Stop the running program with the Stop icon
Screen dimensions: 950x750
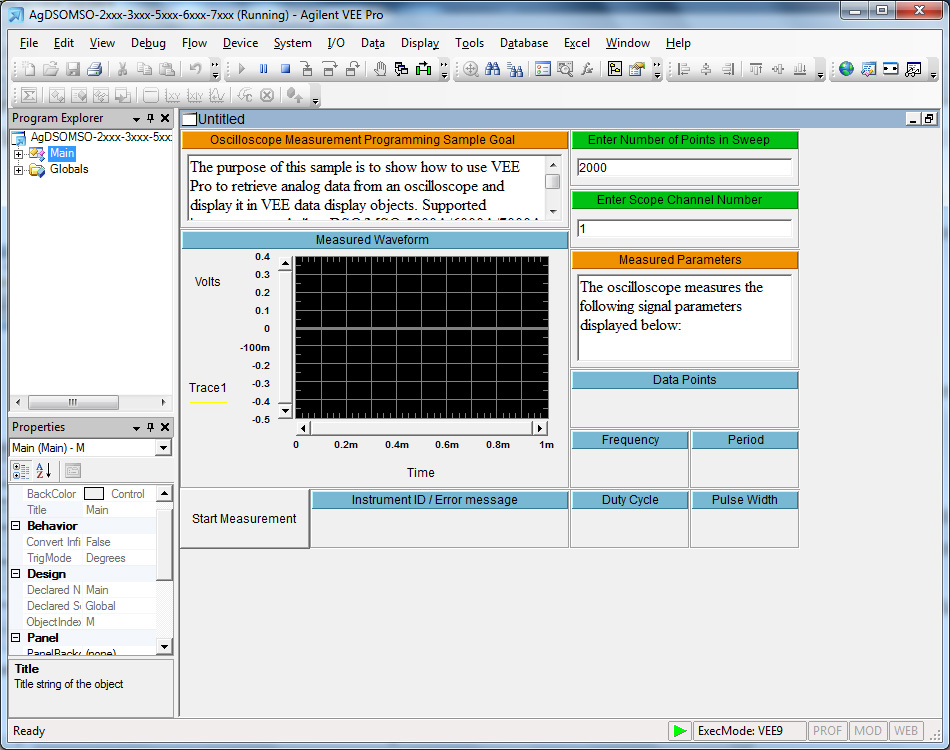click(285, 69)
